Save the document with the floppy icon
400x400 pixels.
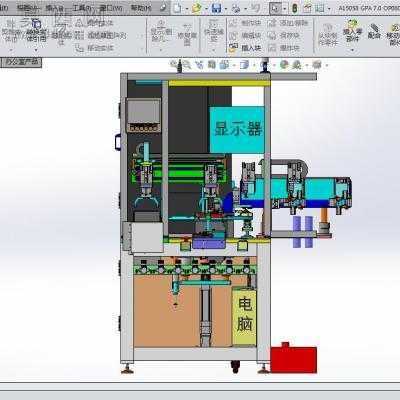pyautogui.click(x=217, y=8)
